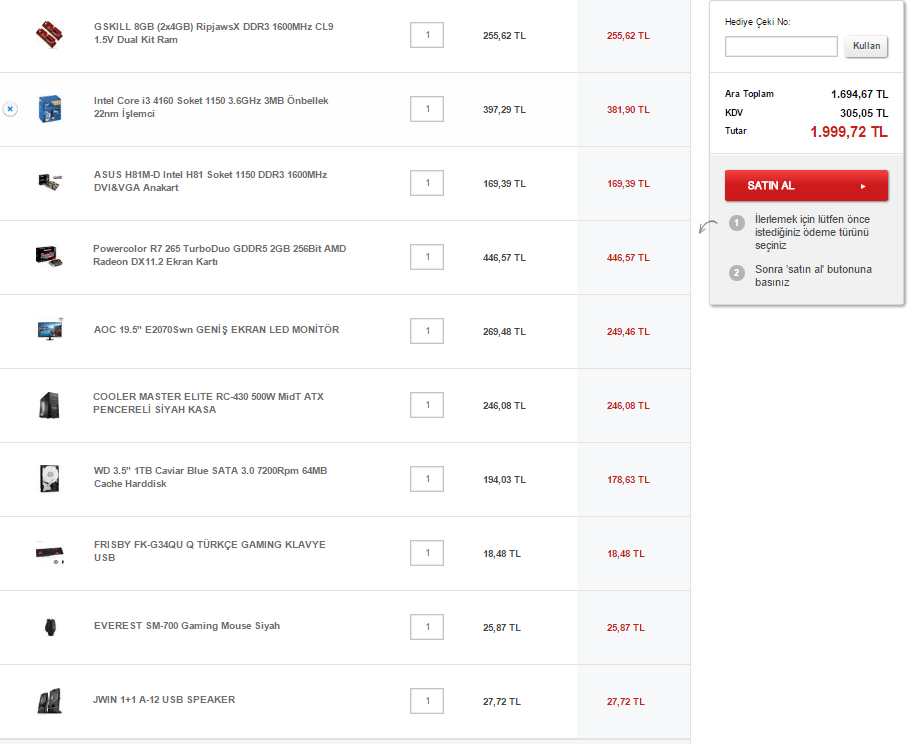This screenshot has width=908, height=744.
Task: Click the Cooler Master Elite case image
Action: (x=48, y=404)
